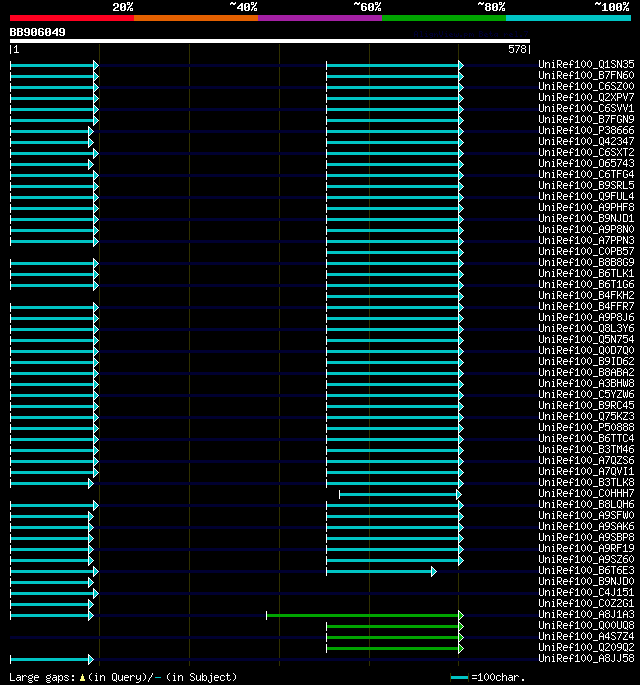Click on UniRef100_B3TM46
Image resolution: width=640 pixels, height=685 pixels.
pos(586,449)
